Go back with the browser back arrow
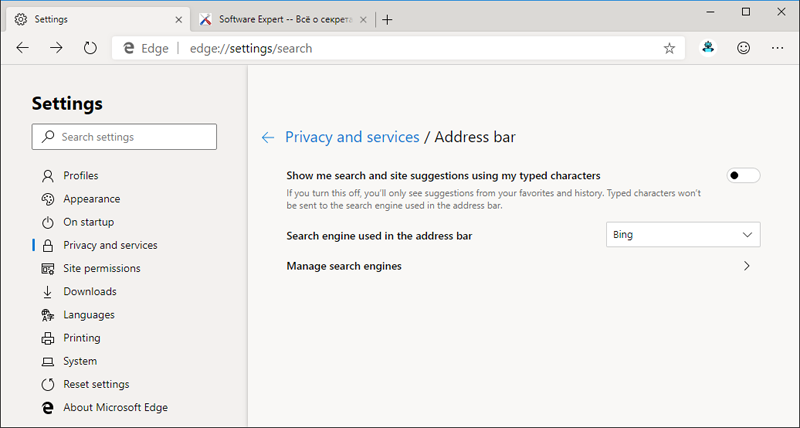This screenshot has width=800, height=428. (x=22, y=48)
